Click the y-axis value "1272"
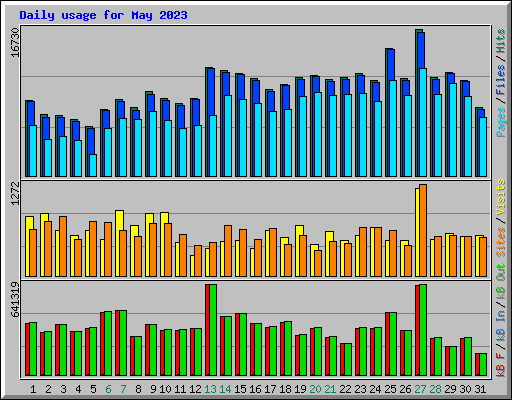The height and width of the screenshot is (400, 512). click(x=16, y=193)
